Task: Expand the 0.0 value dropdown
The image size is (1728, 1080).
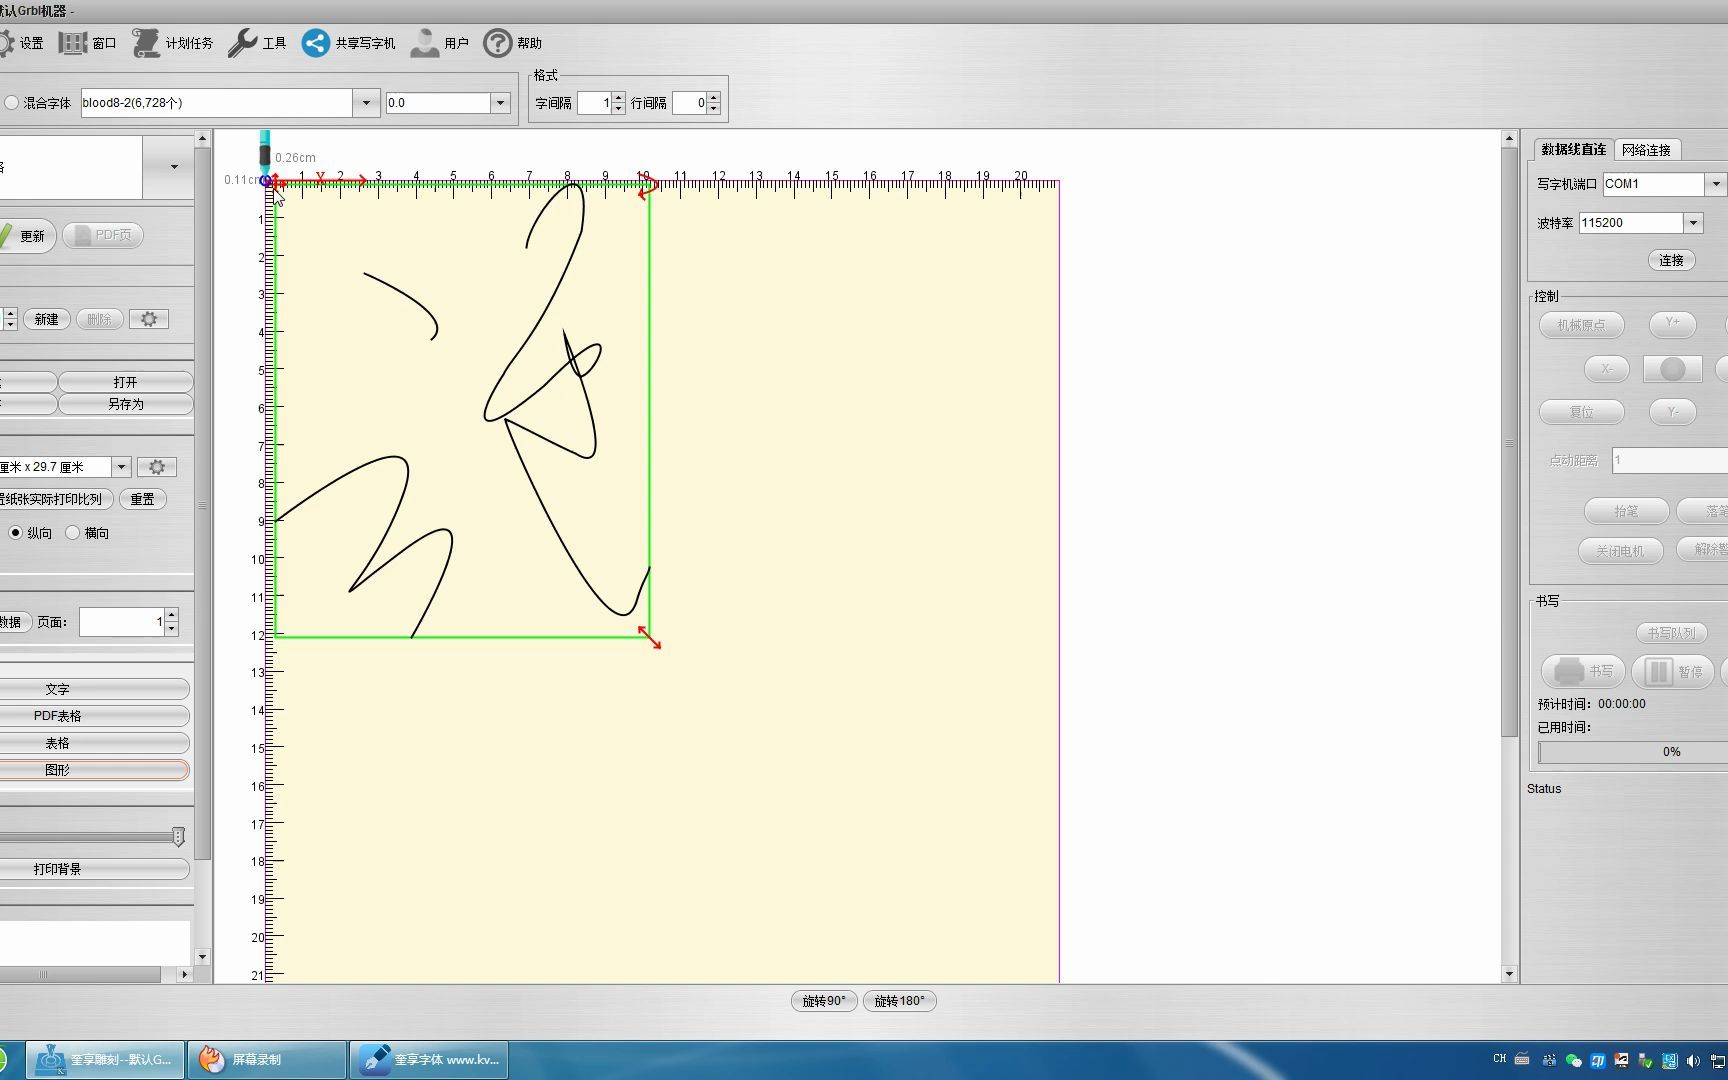Action: pyautogui.click(x=501, y=103)
